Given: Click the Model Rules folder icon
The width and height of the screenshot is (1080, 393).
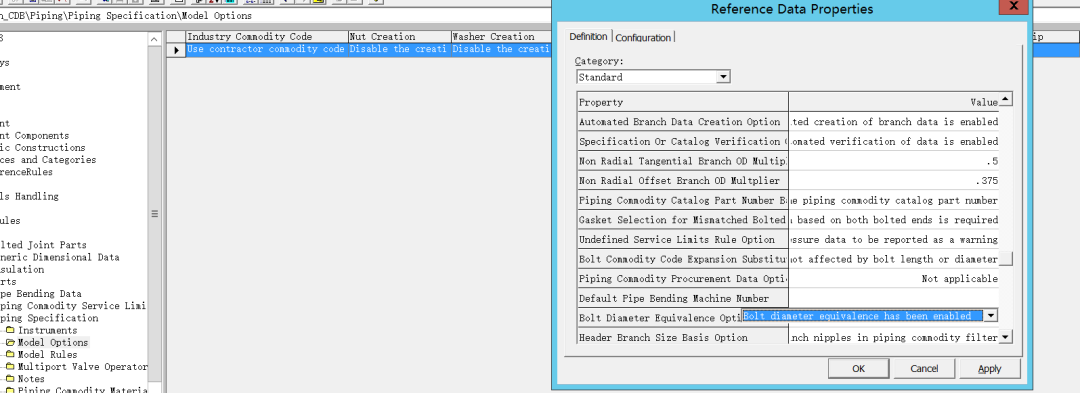Looking at the screenshot, I should coord(10,354).
